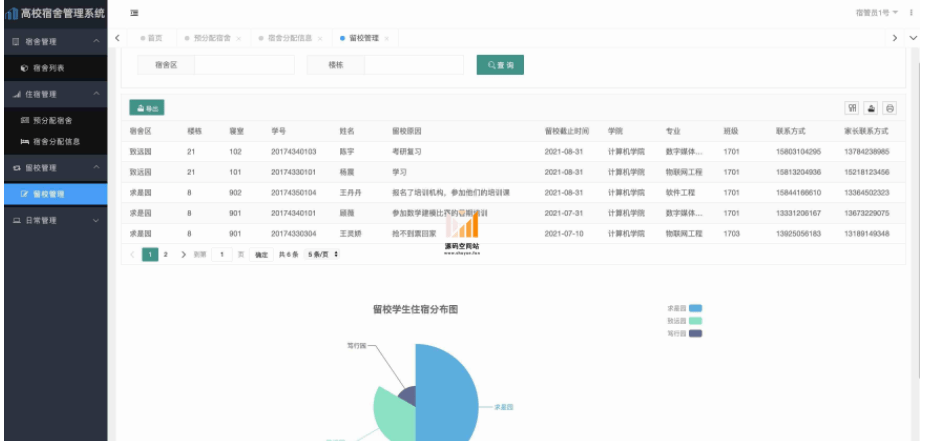Click the reason cell 考研复习
Viewport: 927px width, 441px height.
[x=407, y=152]
